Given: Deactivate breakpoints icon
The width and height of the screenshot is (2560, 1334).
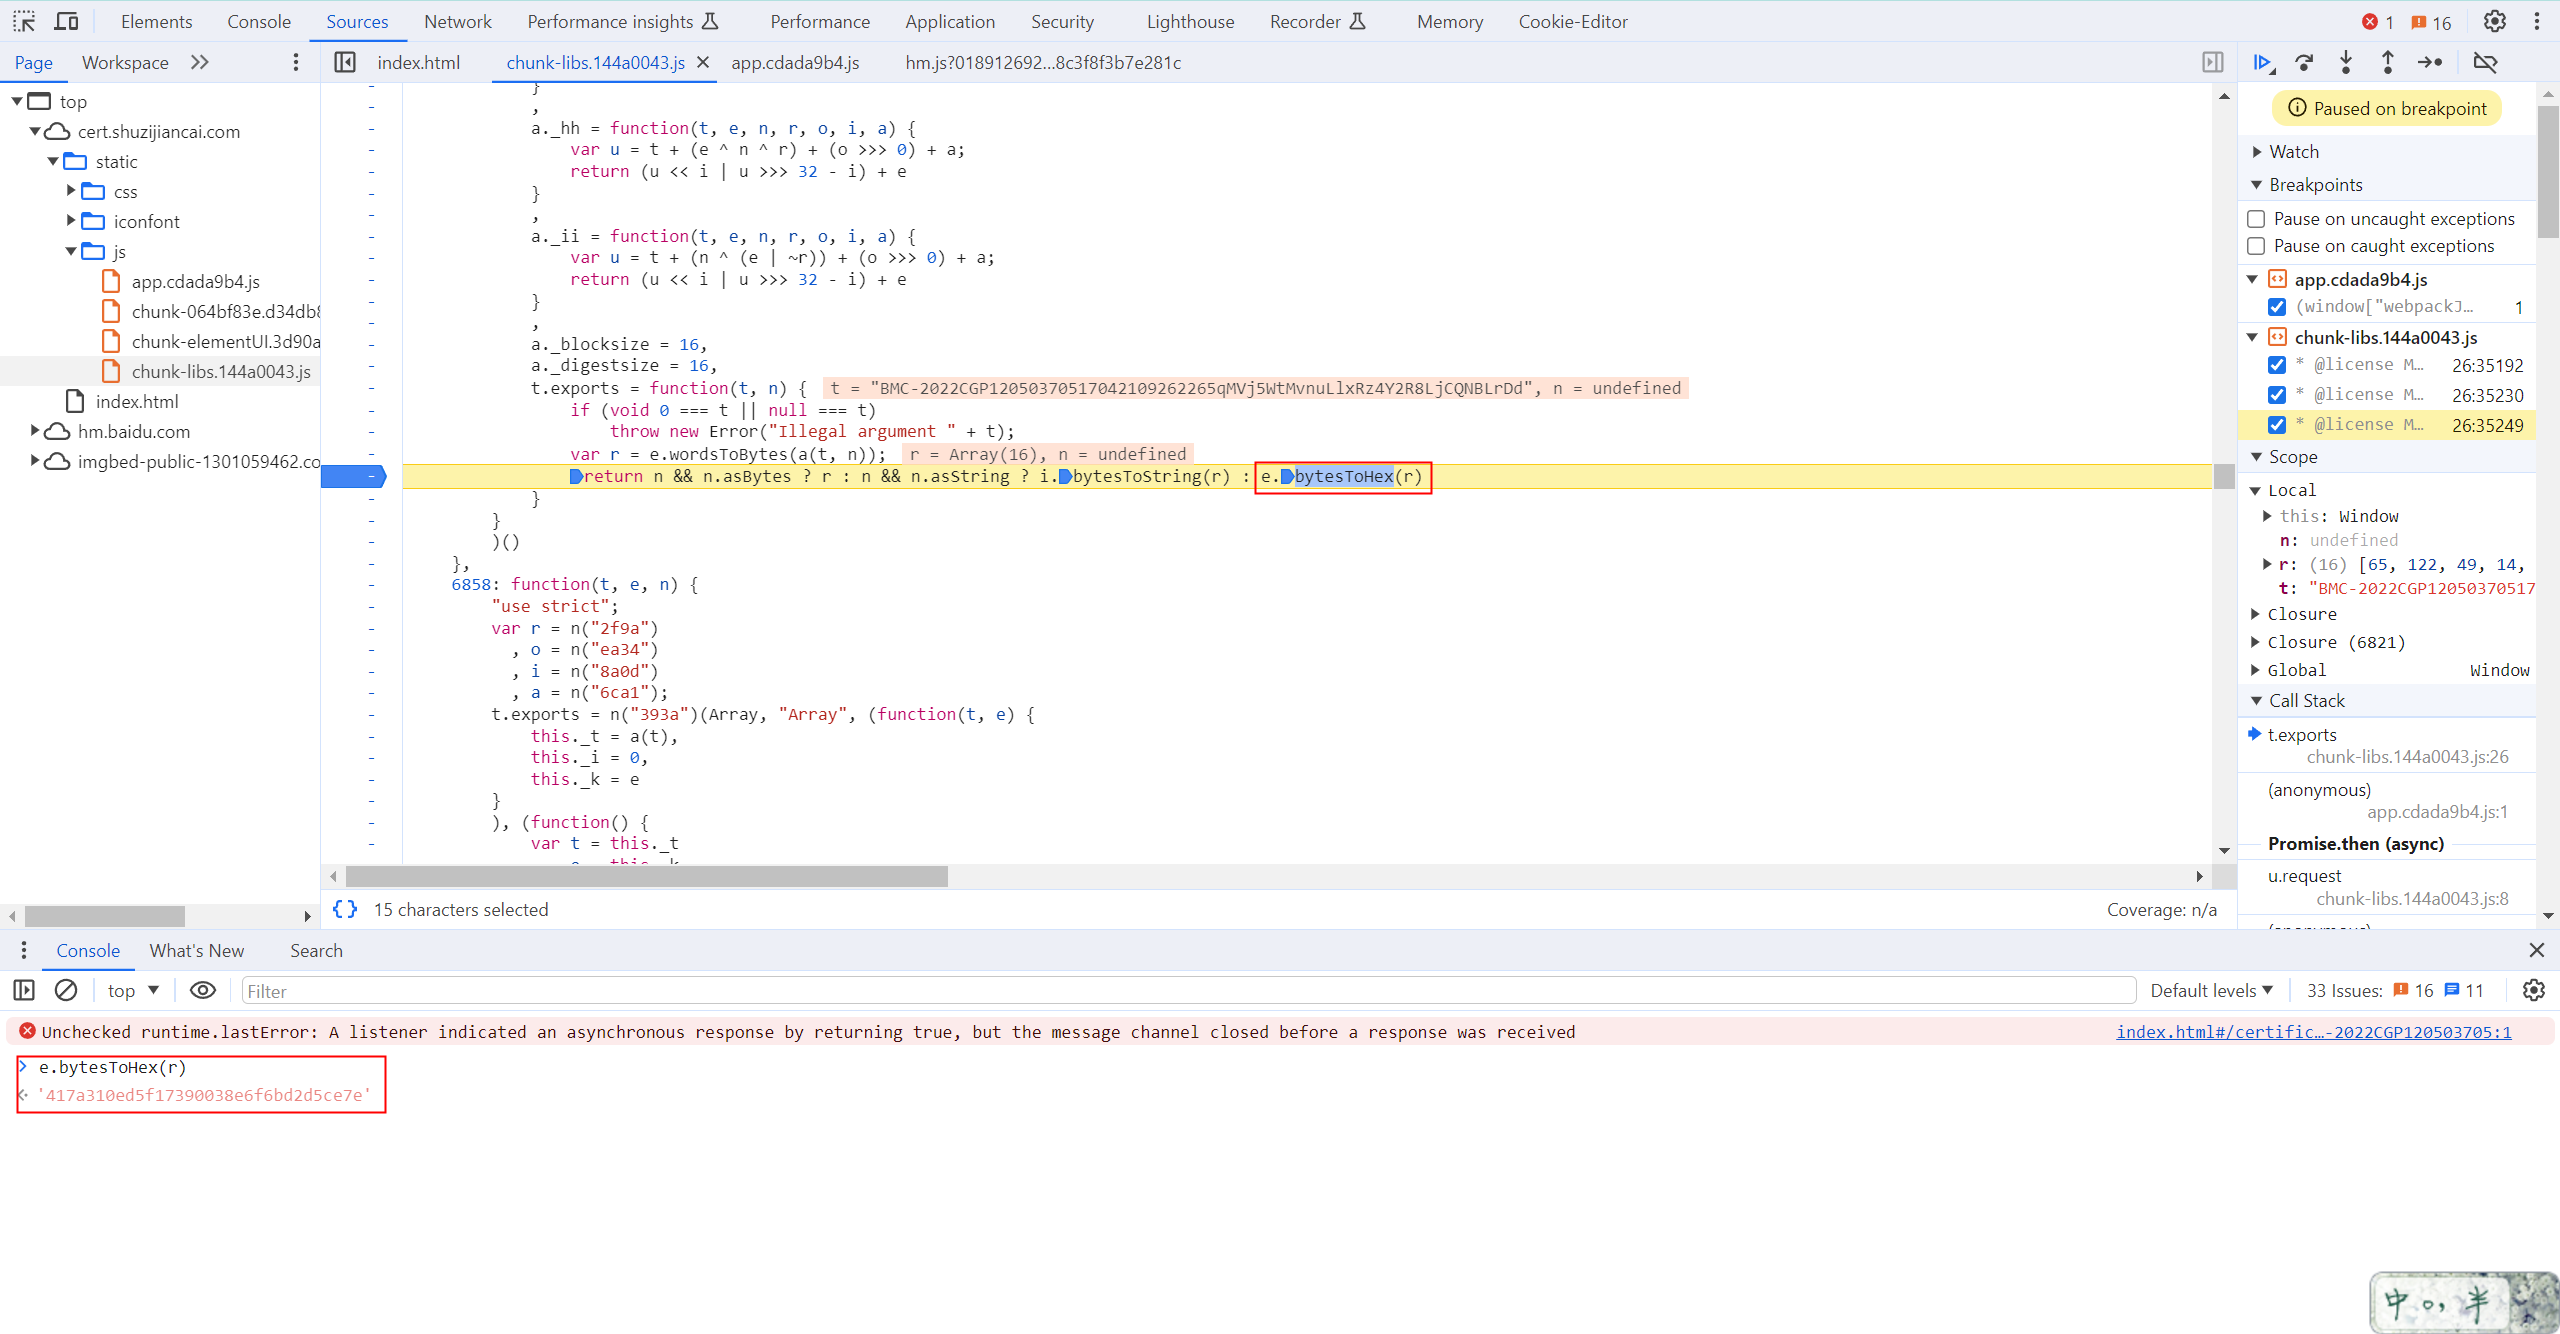Looking at the screenshot, I should [x=2485, y=62].
